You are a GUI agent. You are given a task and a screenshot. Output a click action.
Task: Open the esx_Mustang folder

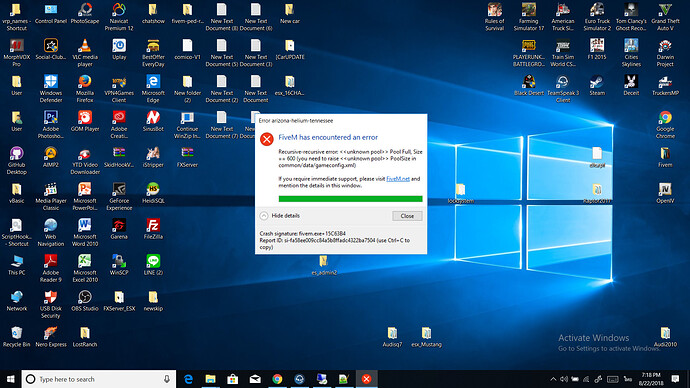(x=426, y=337)
